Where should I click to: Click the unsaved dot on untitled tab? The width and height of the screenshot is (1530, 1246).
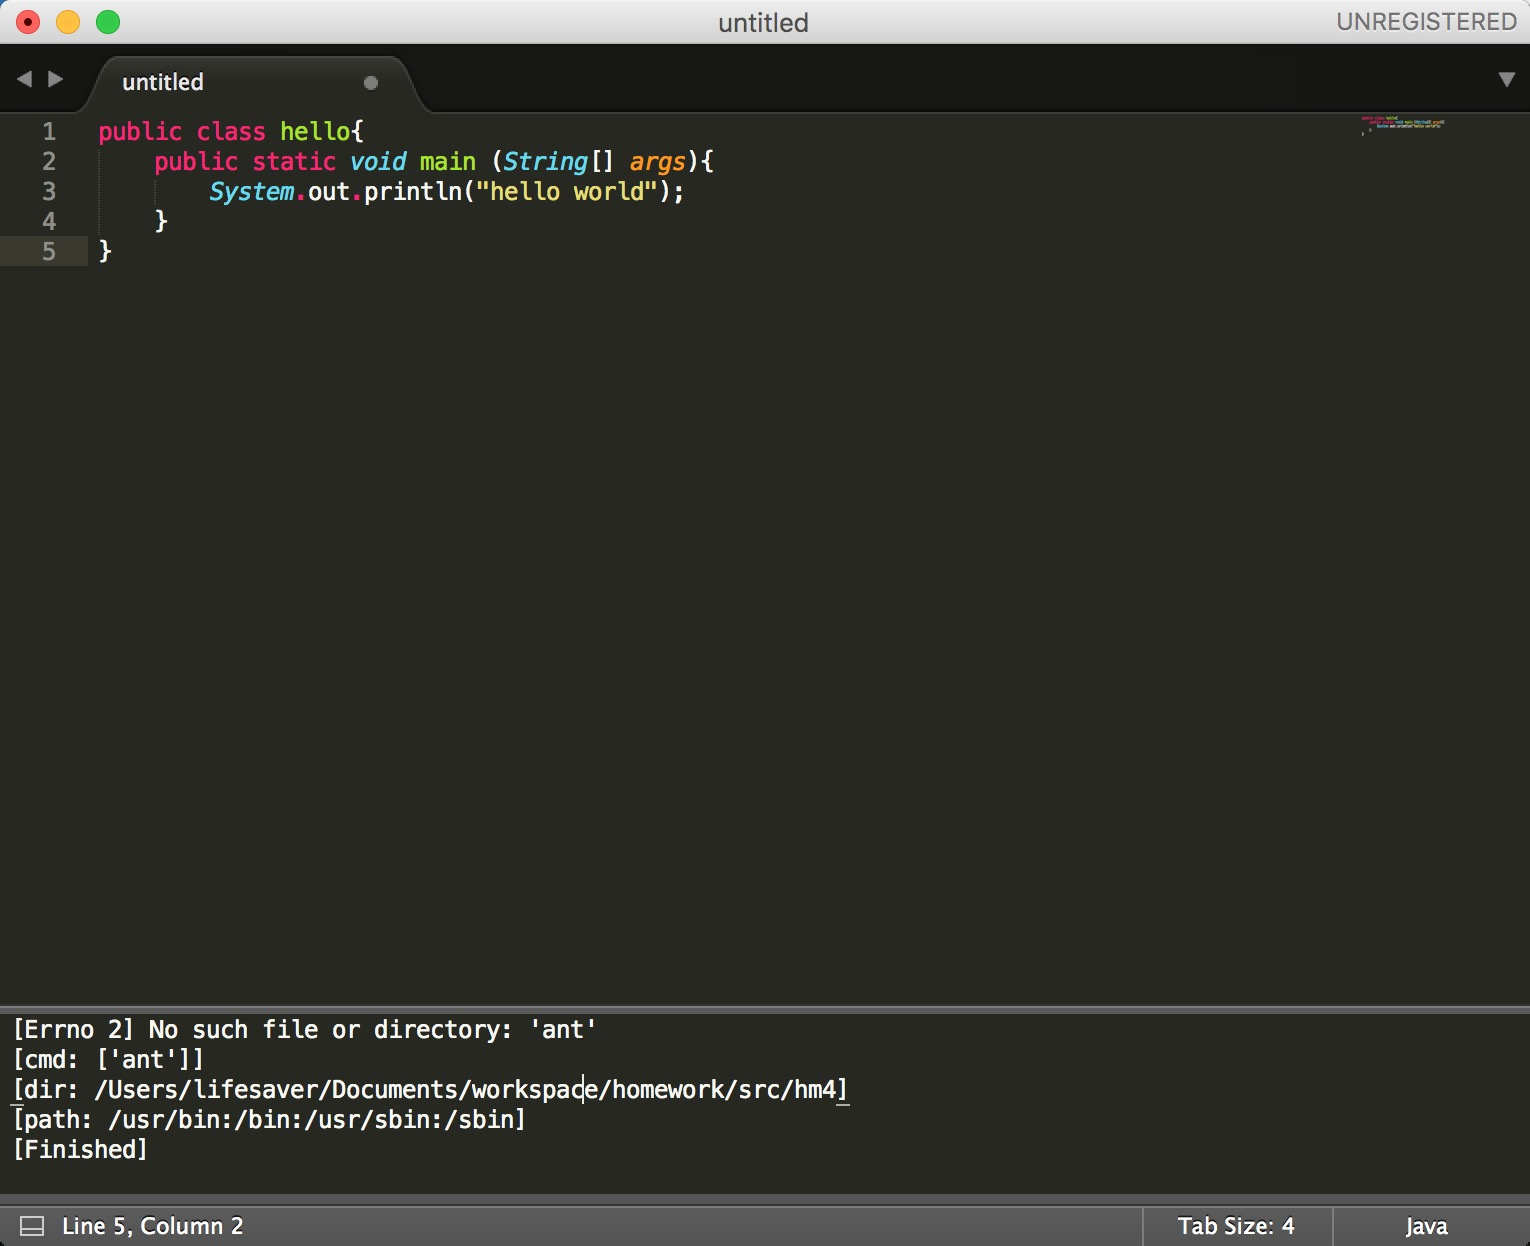tap(371, 83)
